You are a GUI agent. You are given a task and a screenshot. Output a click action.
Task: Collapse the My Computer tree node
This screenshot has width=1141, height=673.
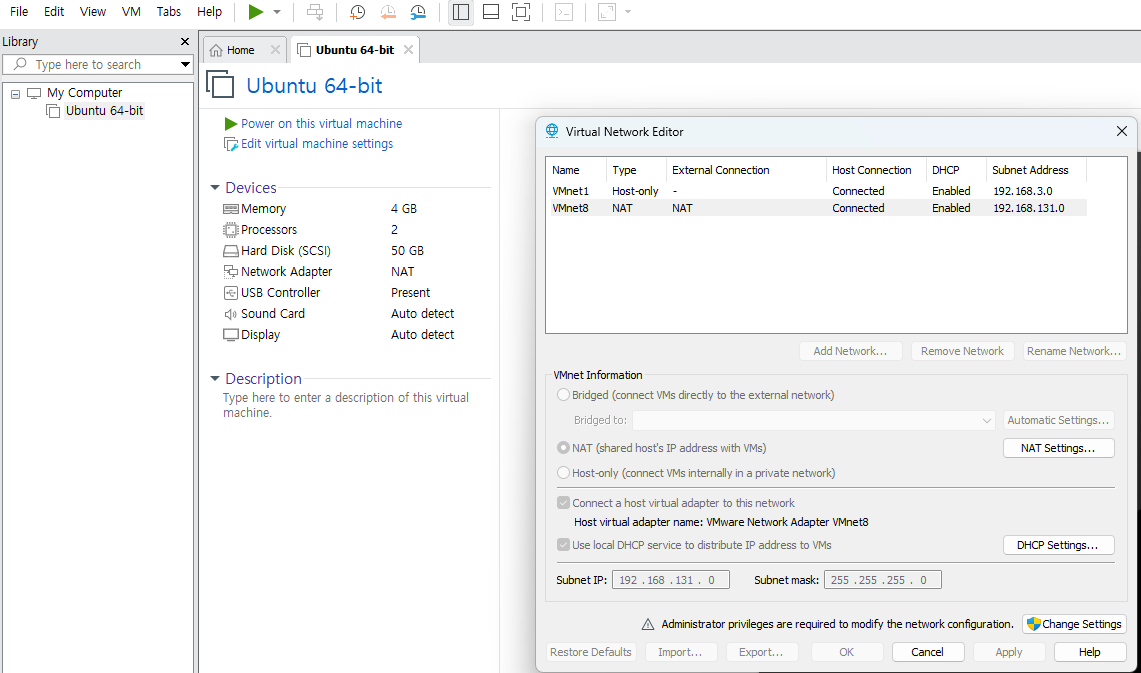[15, 94]
